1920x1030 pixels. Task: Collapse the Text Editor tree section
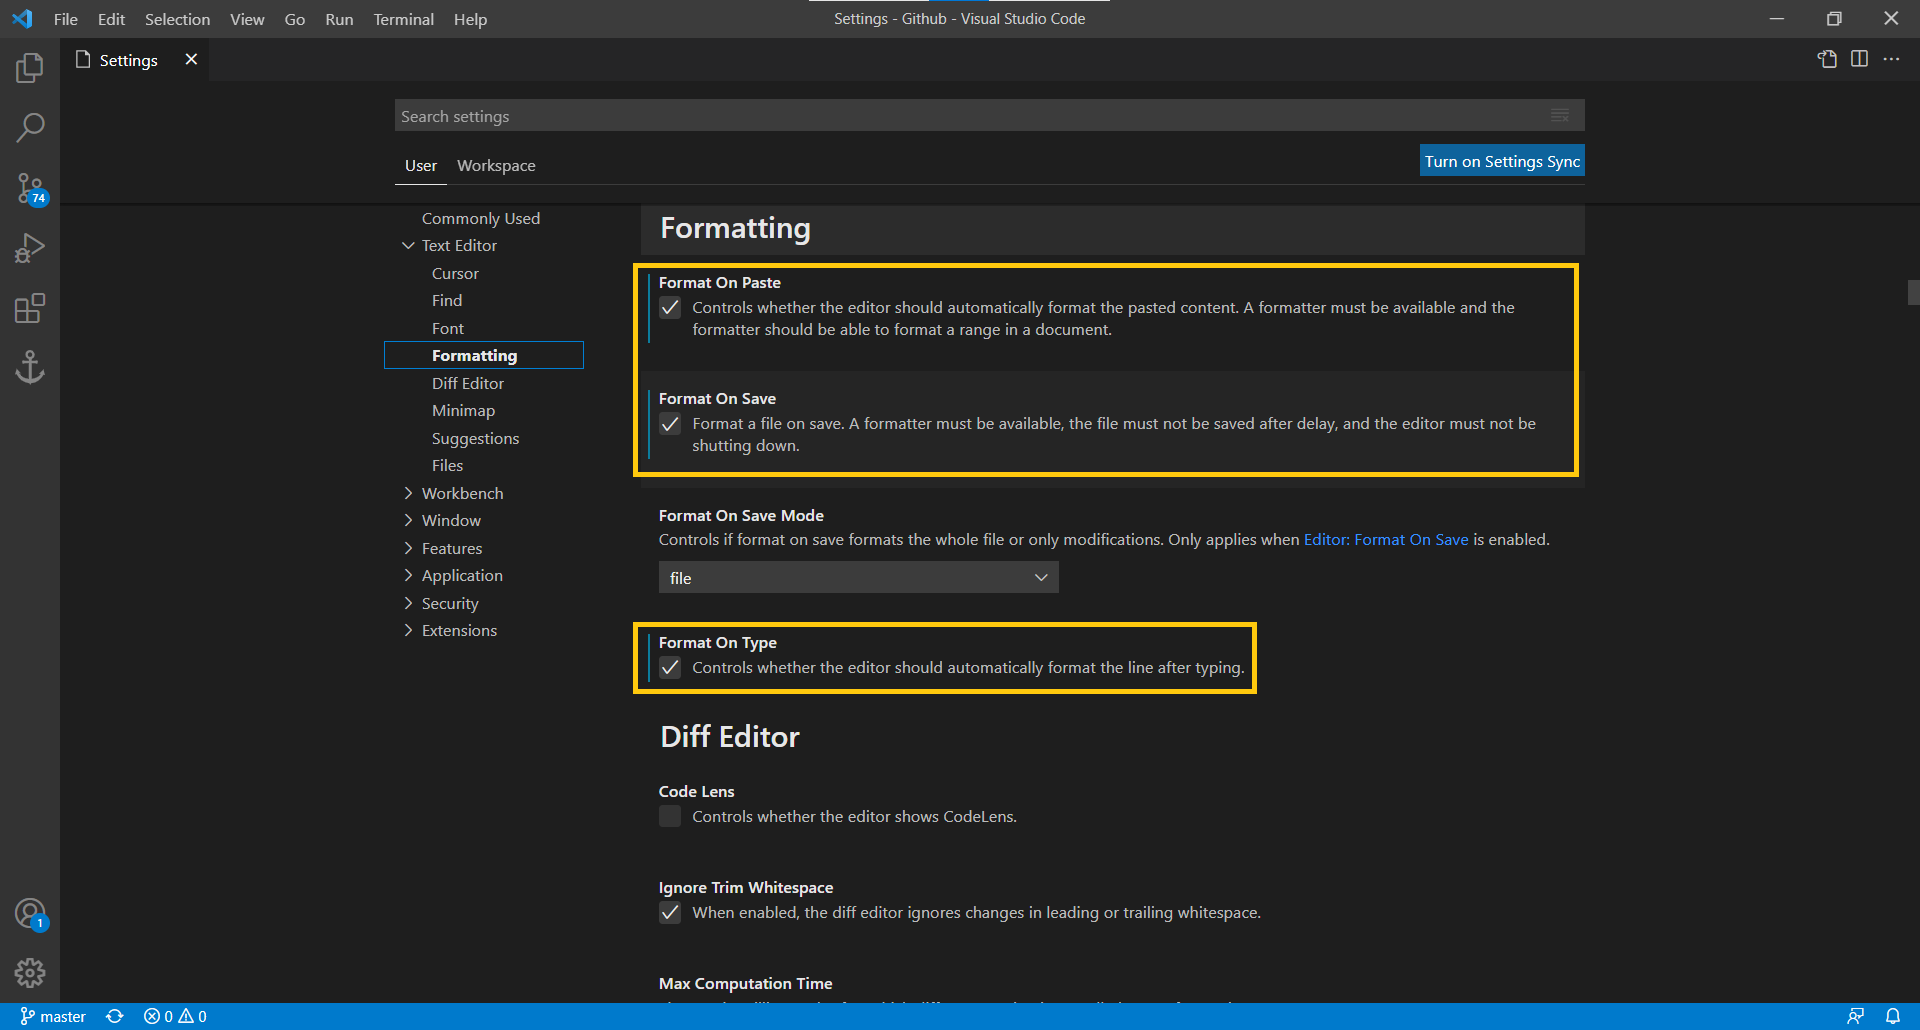pyautogui.click(x=408, y=245)
